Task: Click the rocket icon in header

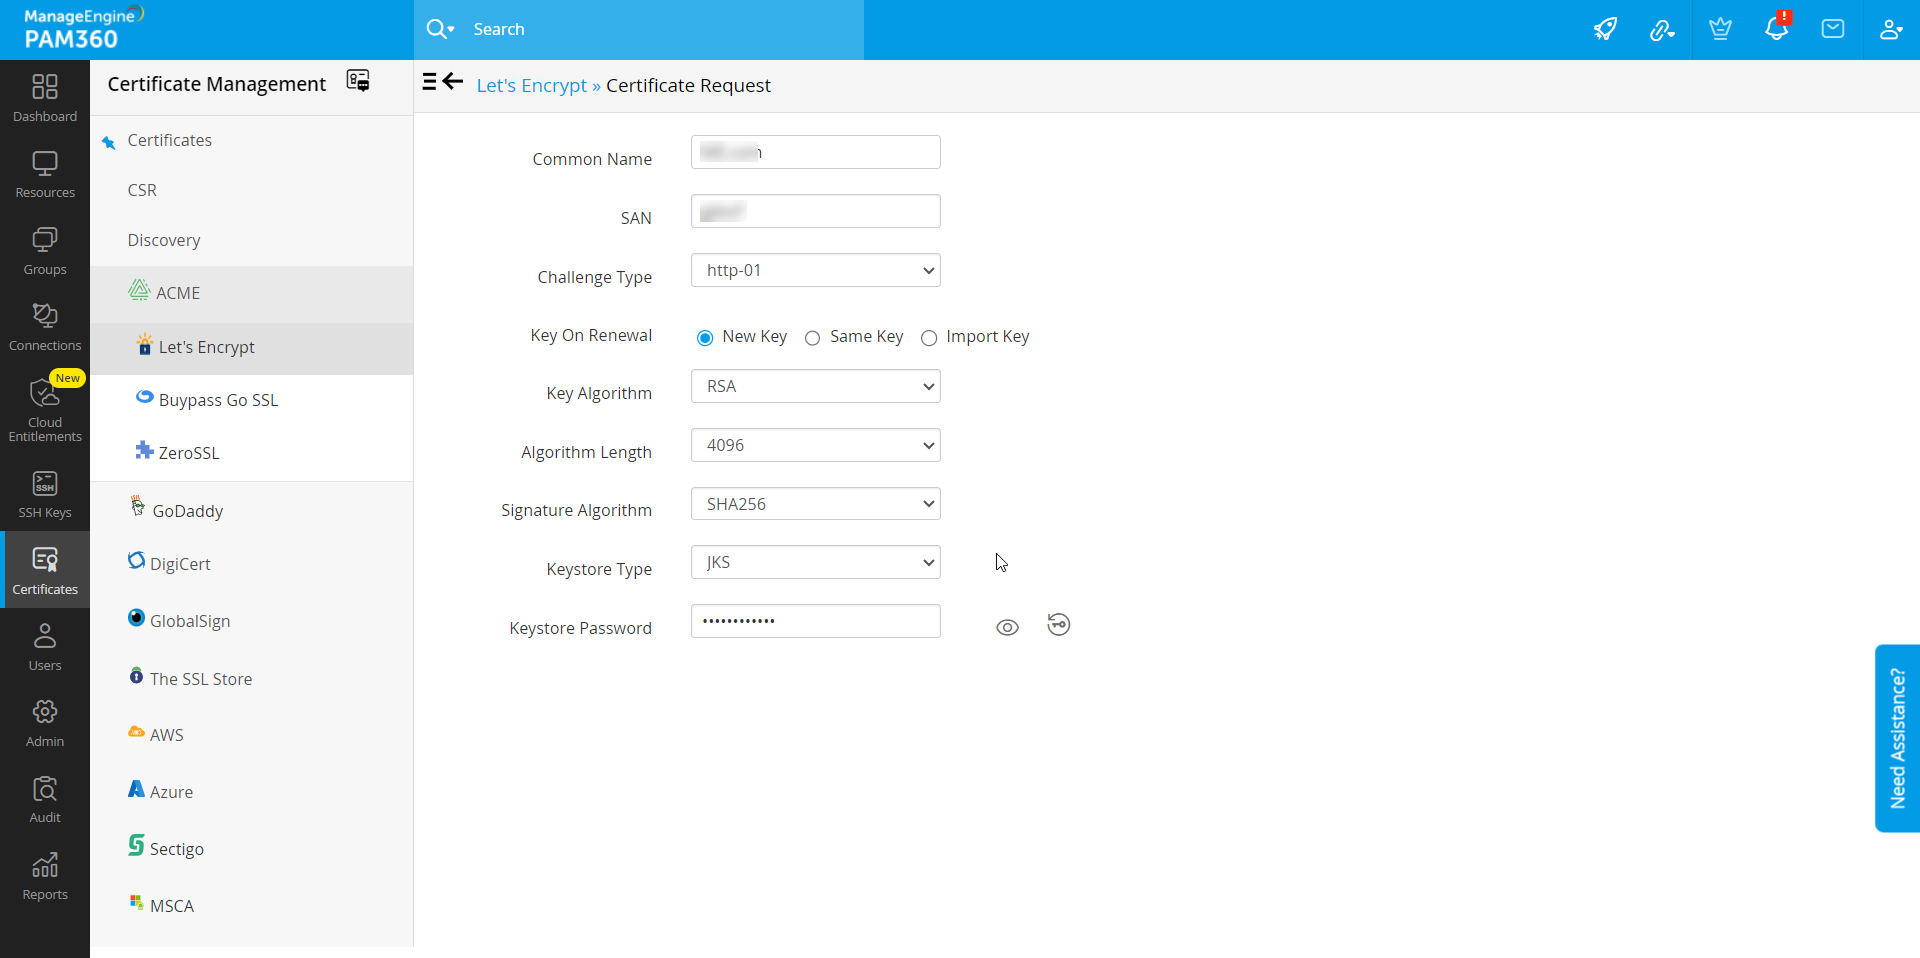Action: [x=1605, y=29]
